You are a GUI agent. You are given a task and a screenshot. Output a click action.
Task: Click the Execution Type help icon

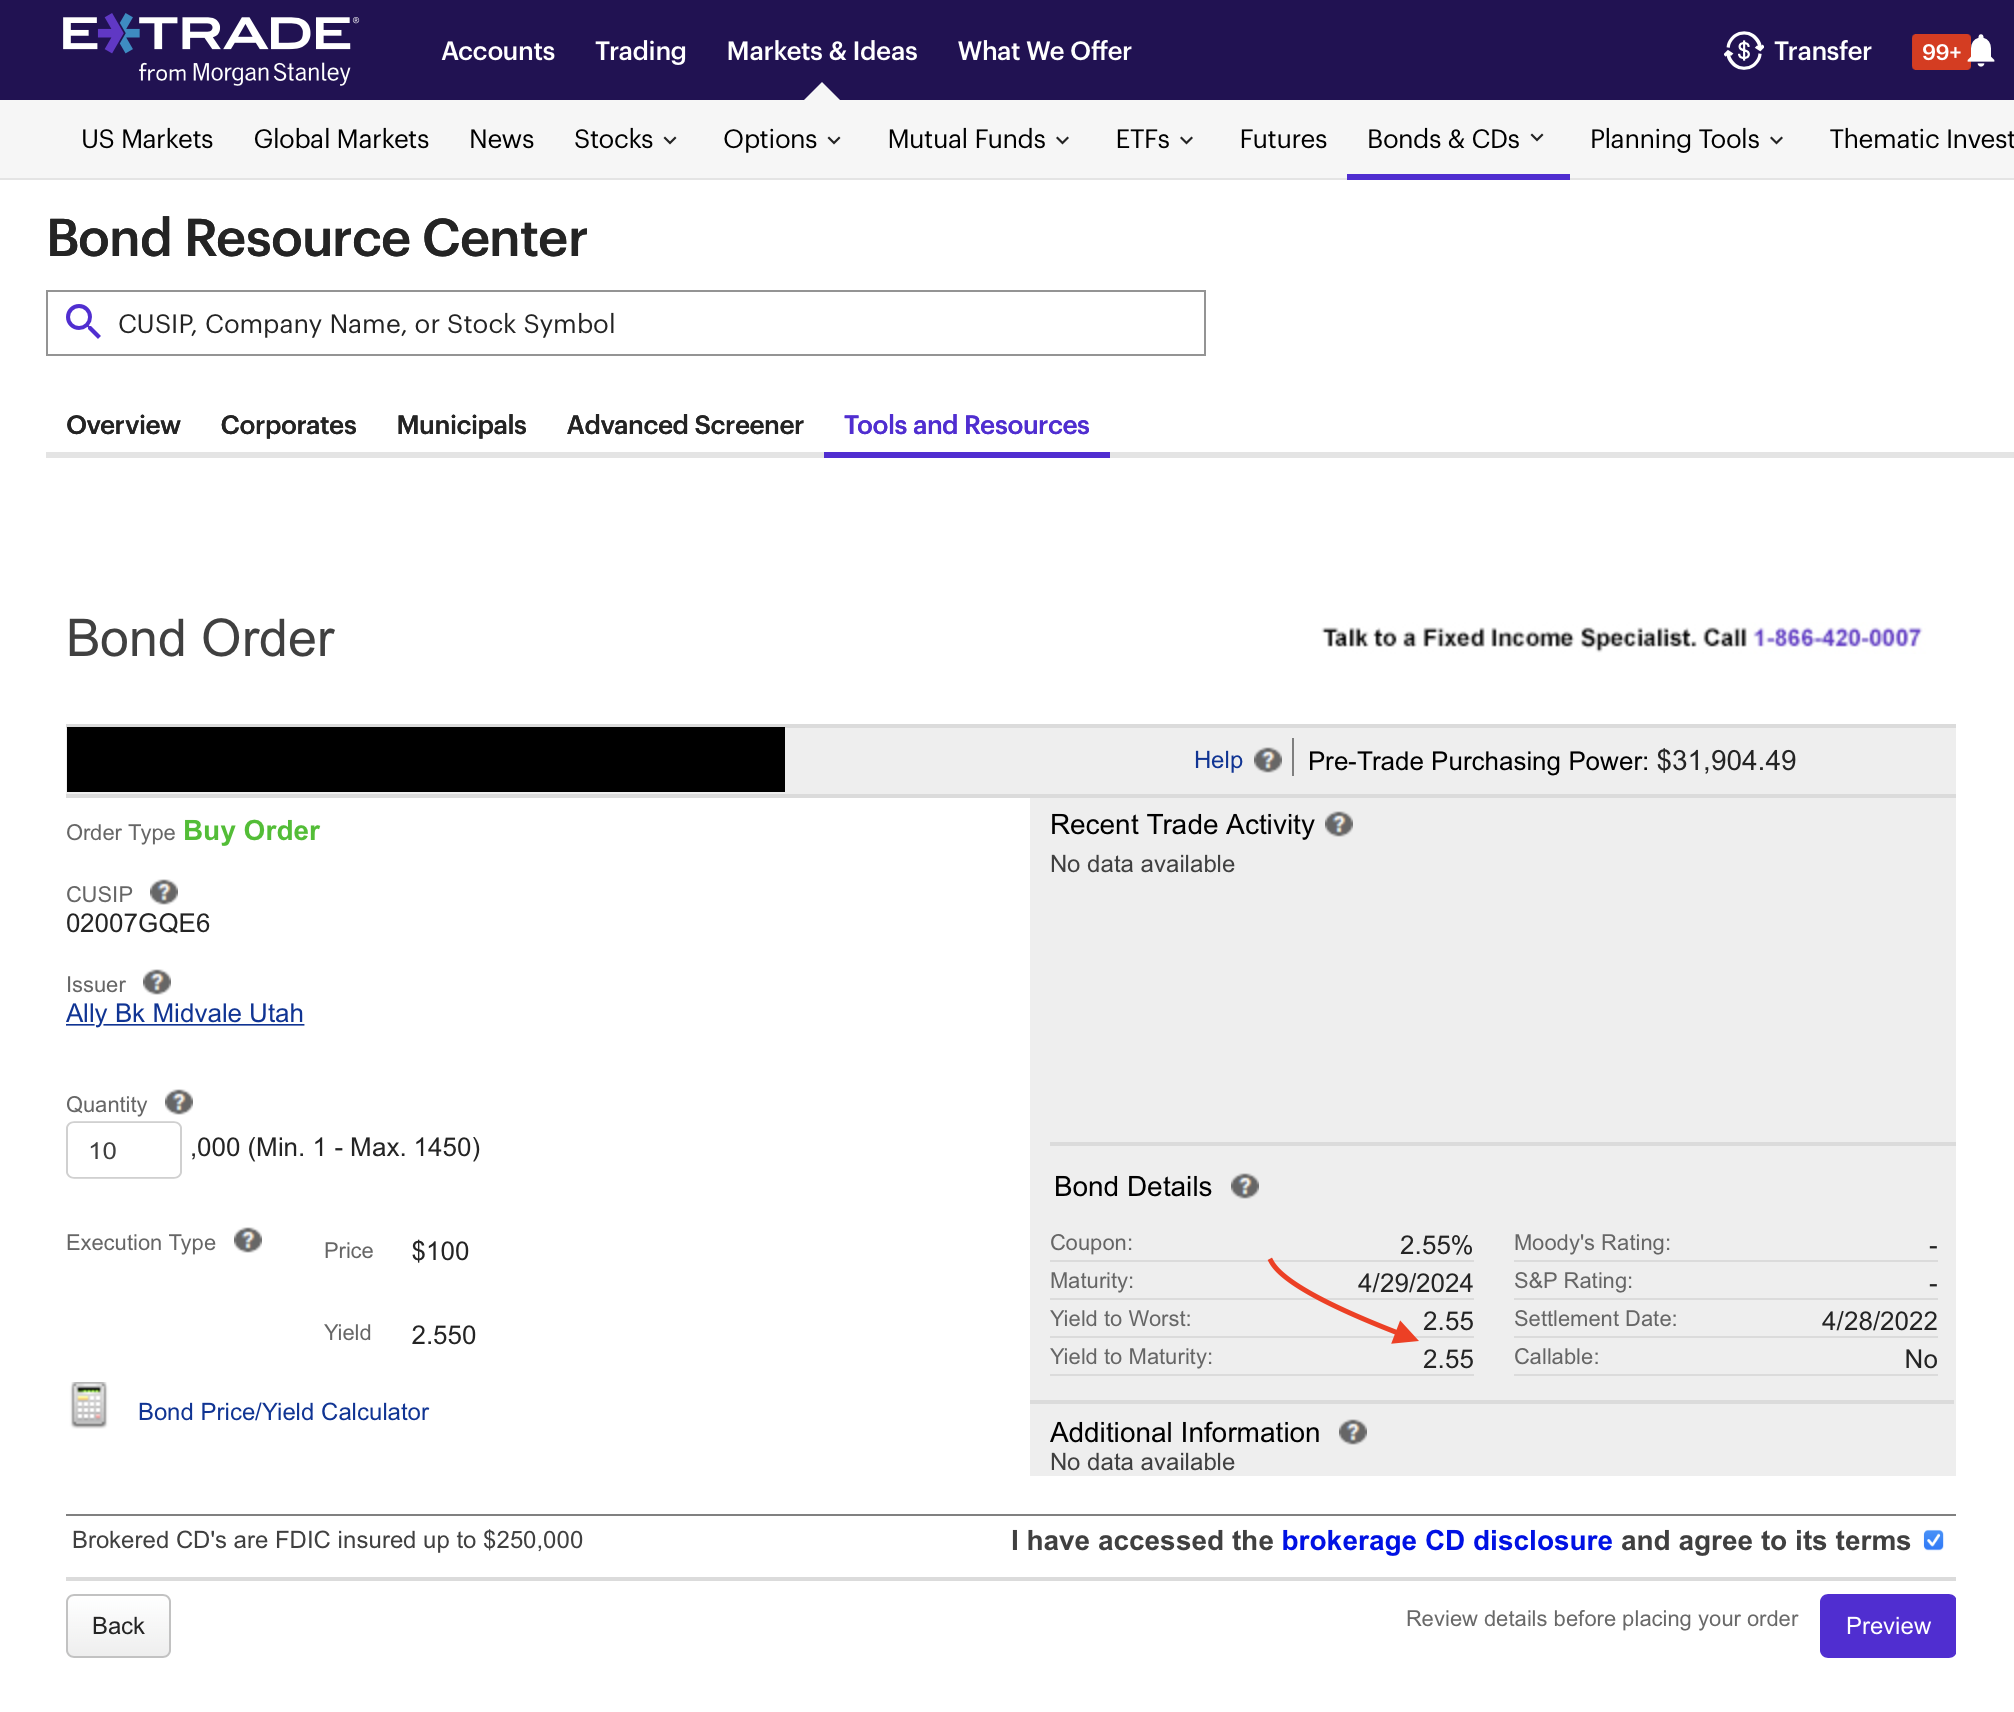coord(247,1241)
